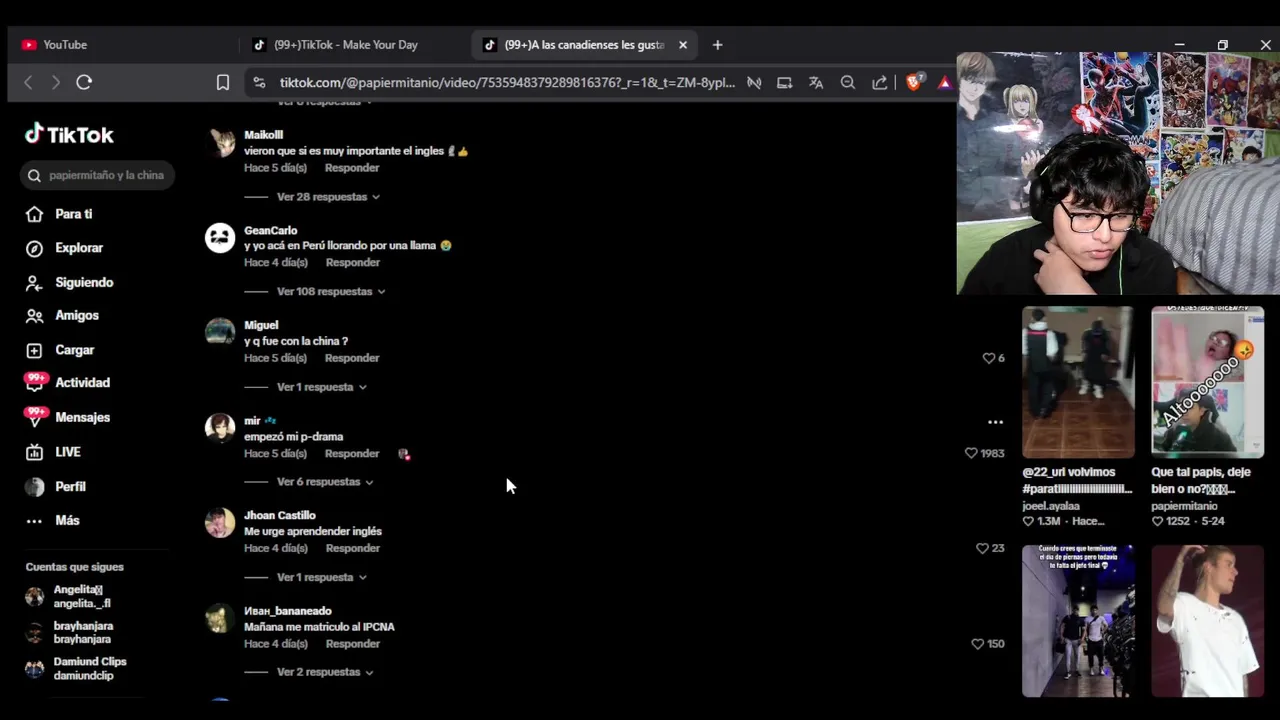The image size is (1280, 720).
Task: Reply to mir's comment
Action: 352,454
